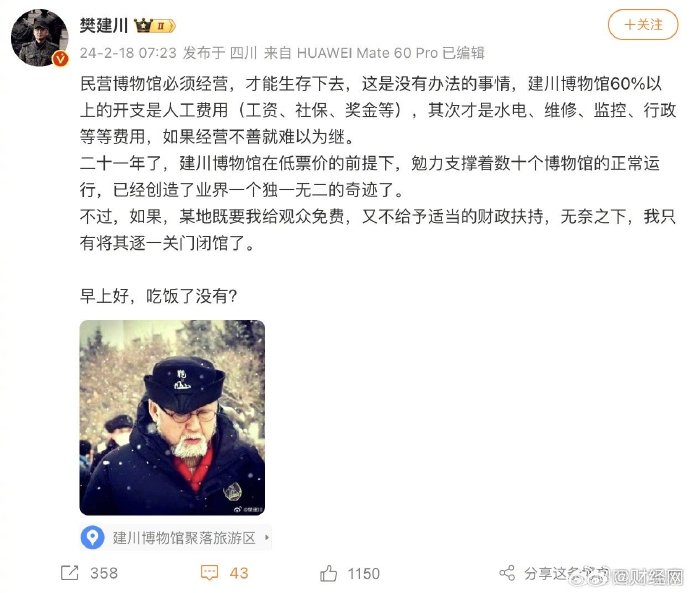Expand location details via small arrow
Screen dimensions: 690x593
(267, 538)
